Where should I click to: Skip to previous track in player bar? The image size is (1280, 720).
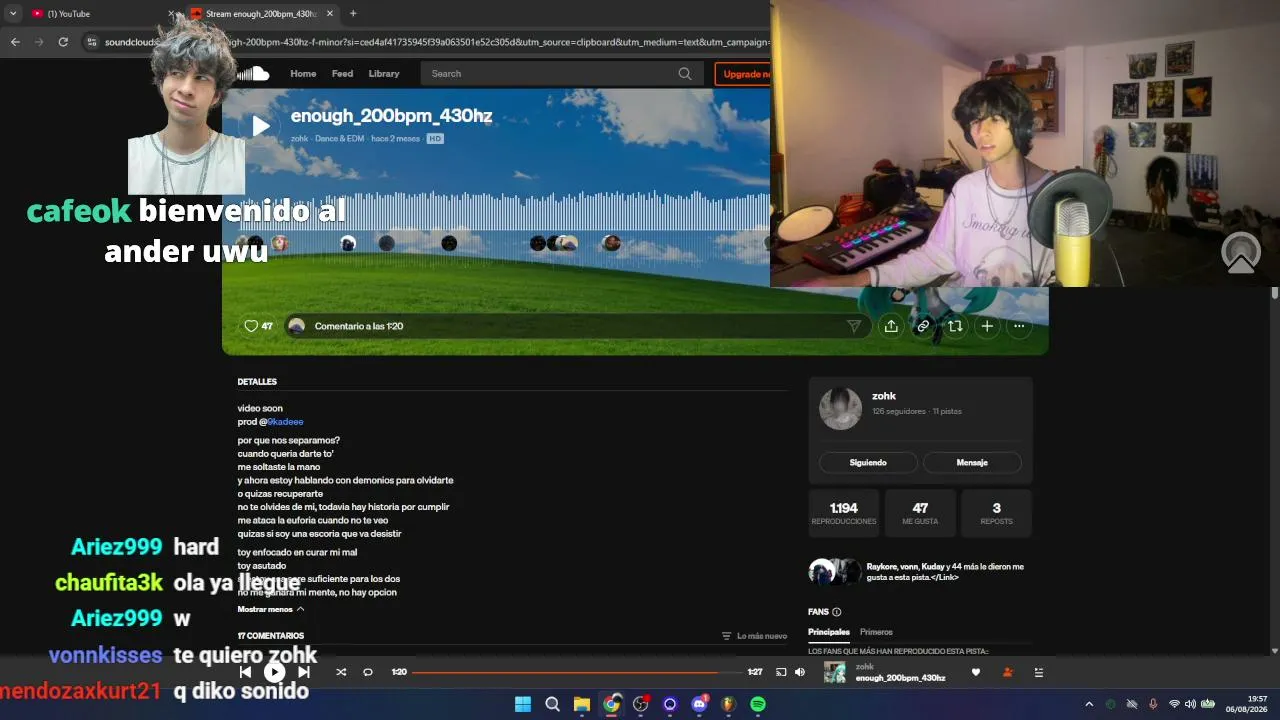(x=245, y=672)
